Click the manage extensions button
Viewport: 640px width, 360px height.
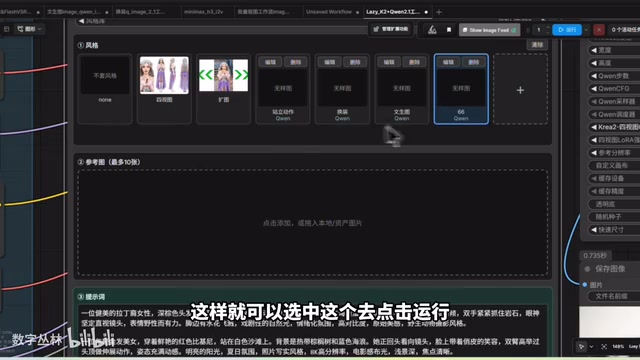coord(391,29)
